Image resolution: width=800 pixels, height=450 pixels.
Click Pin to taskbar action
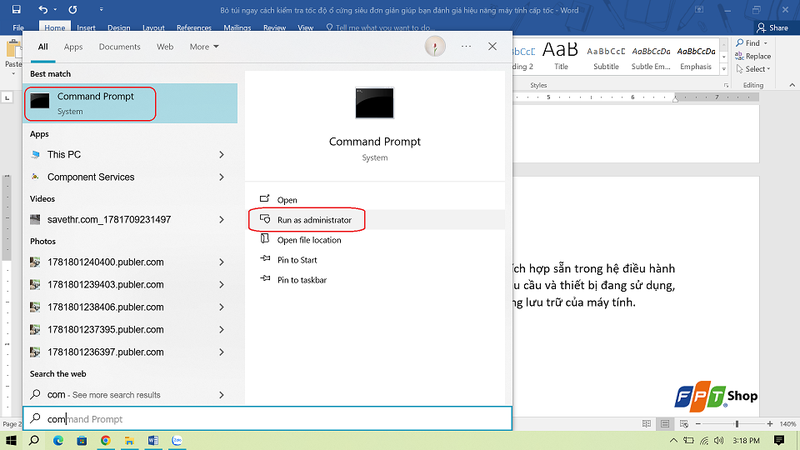point(293,280)
